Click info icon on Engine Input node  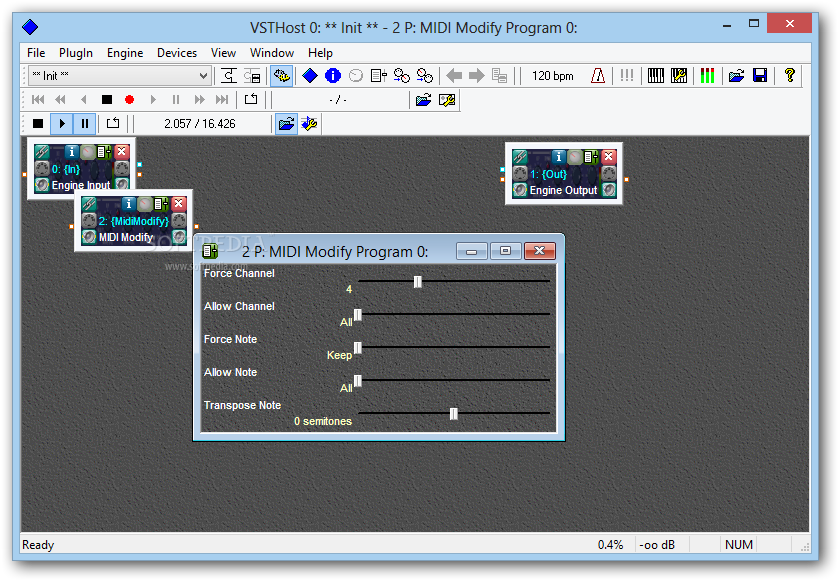click(72, 152)
